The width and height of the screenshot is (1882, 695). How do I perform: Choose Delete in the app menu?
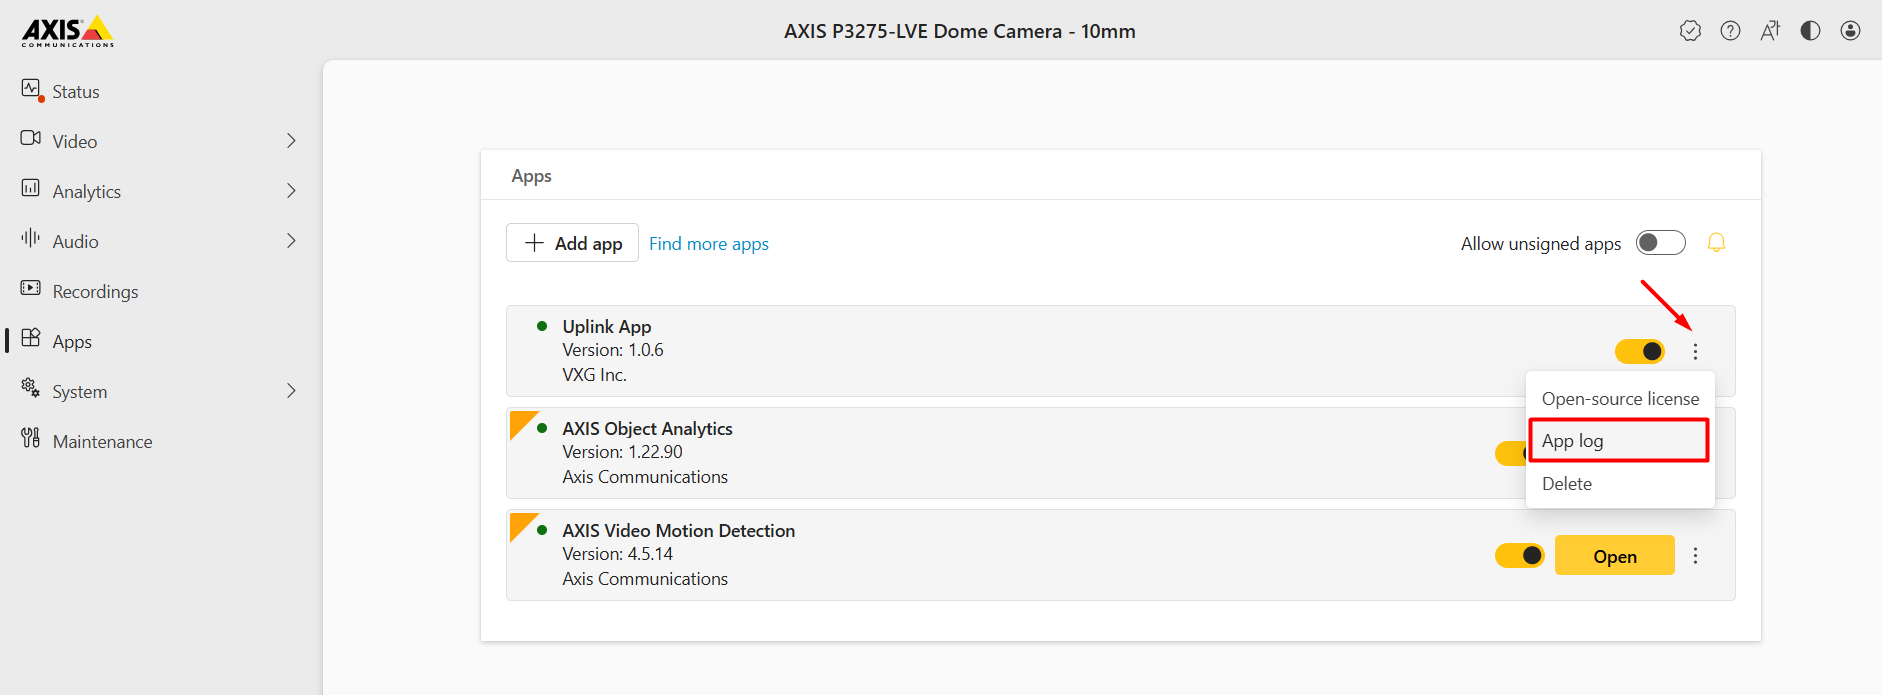point(1567,484)
